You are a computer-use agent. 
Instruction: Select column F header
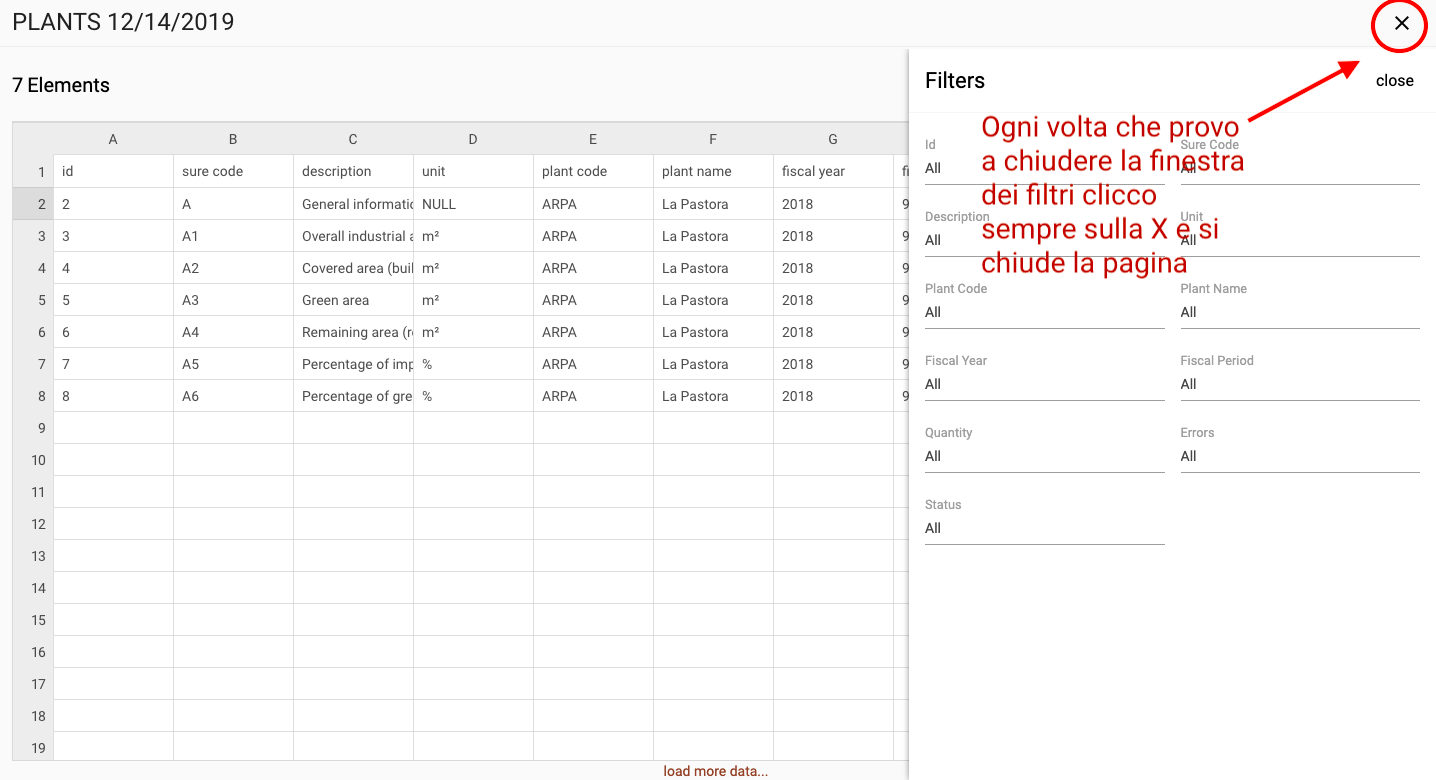point(713,139)
